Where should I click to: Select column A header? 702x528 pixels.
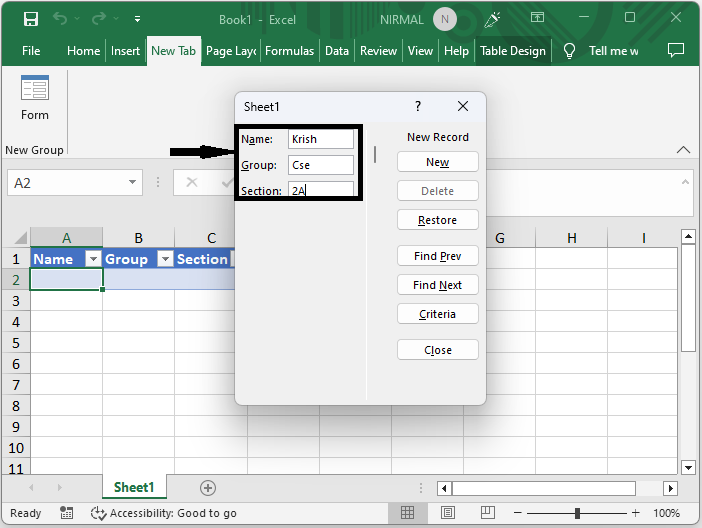pyautogui.click(x=67, y=237)
